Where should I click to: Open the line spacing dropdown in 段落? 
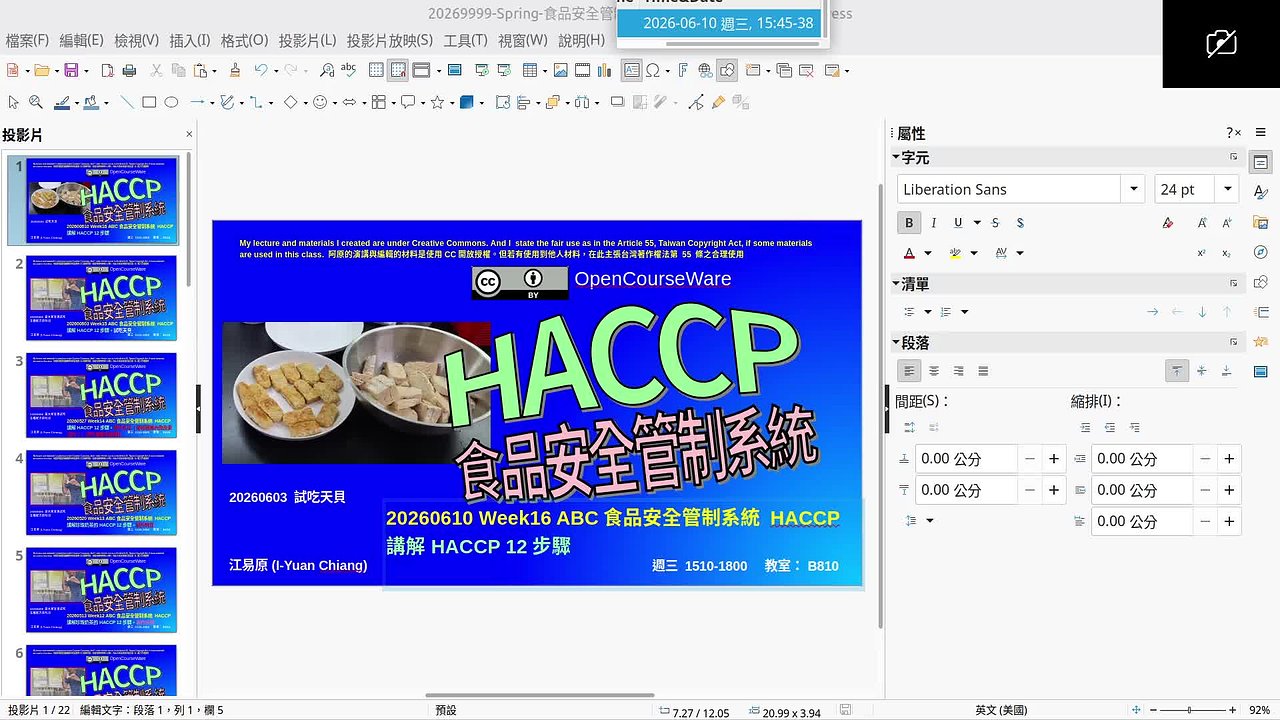(929, 521)
